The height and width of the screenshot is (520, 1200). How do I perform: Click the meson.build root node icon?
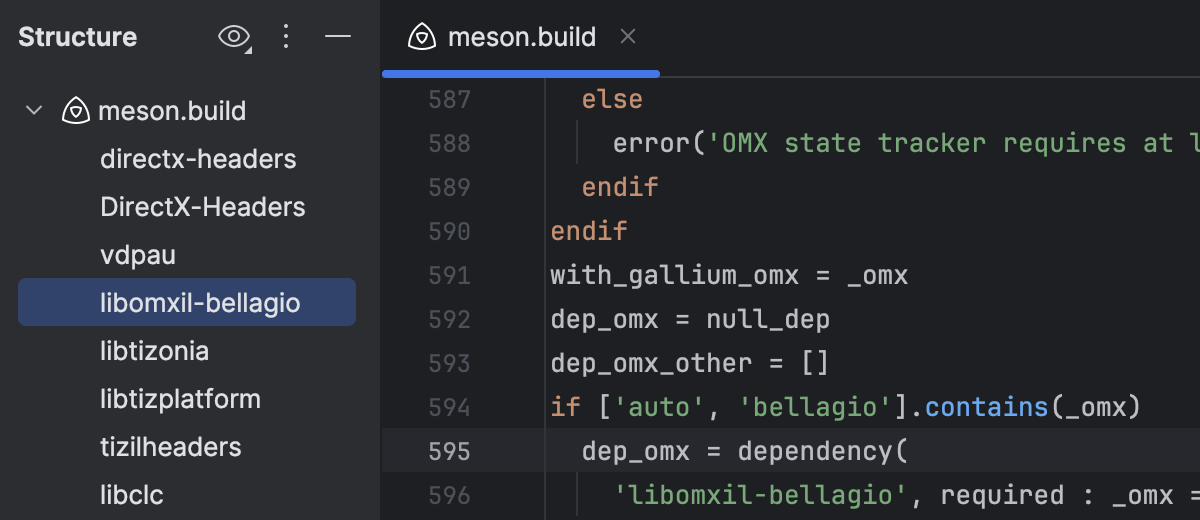(76, 110)
